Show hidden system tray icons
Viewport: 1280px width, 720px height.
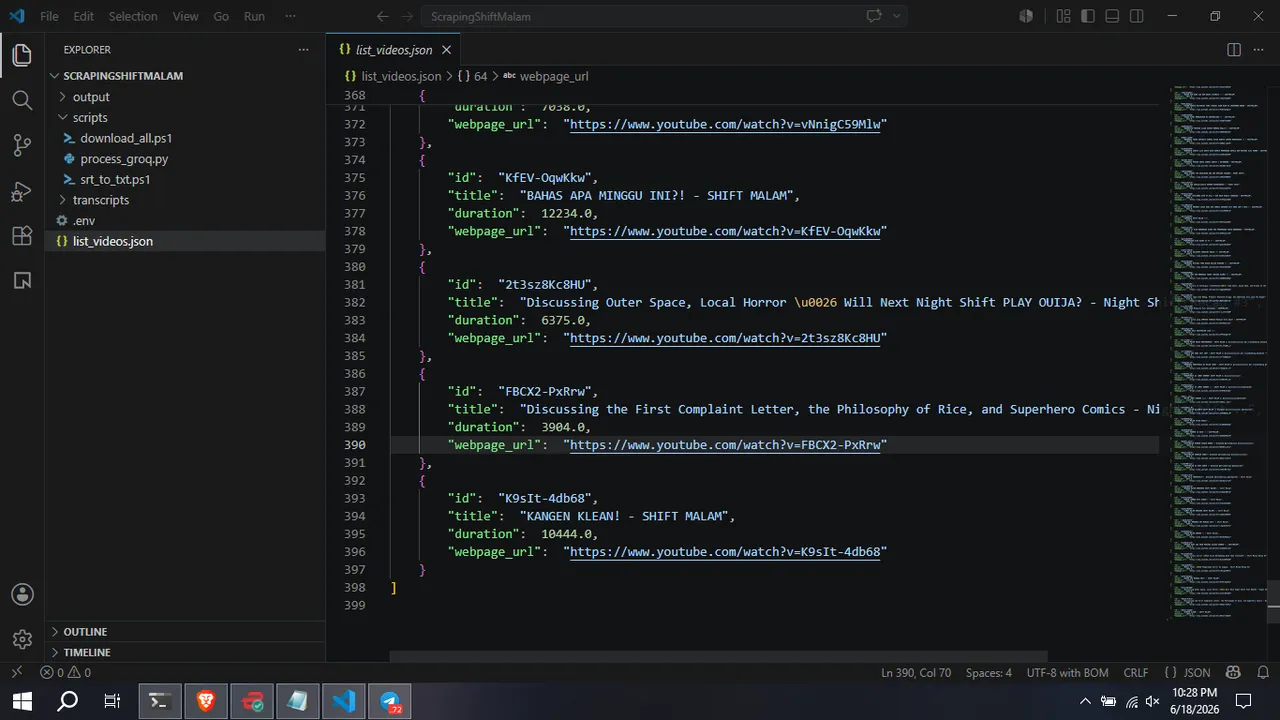click(x=1085, y=701)
